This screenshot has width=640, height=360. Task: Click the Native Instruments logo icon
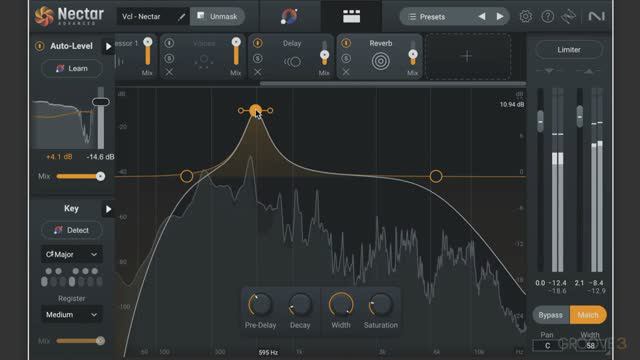pos(596,16)
